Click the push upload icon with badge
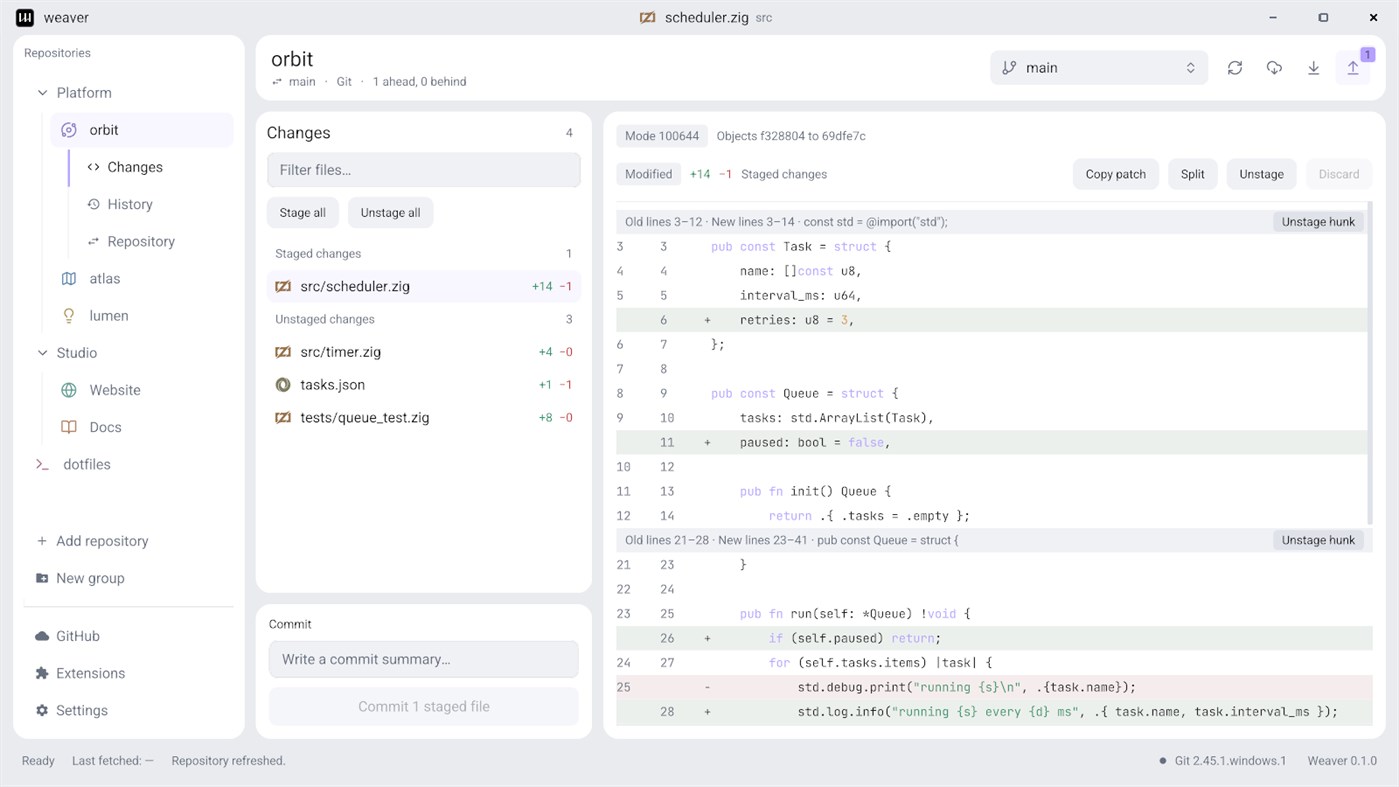Screen dimensions: 1399x787 pyautogui.click(x=1353, y=68)
